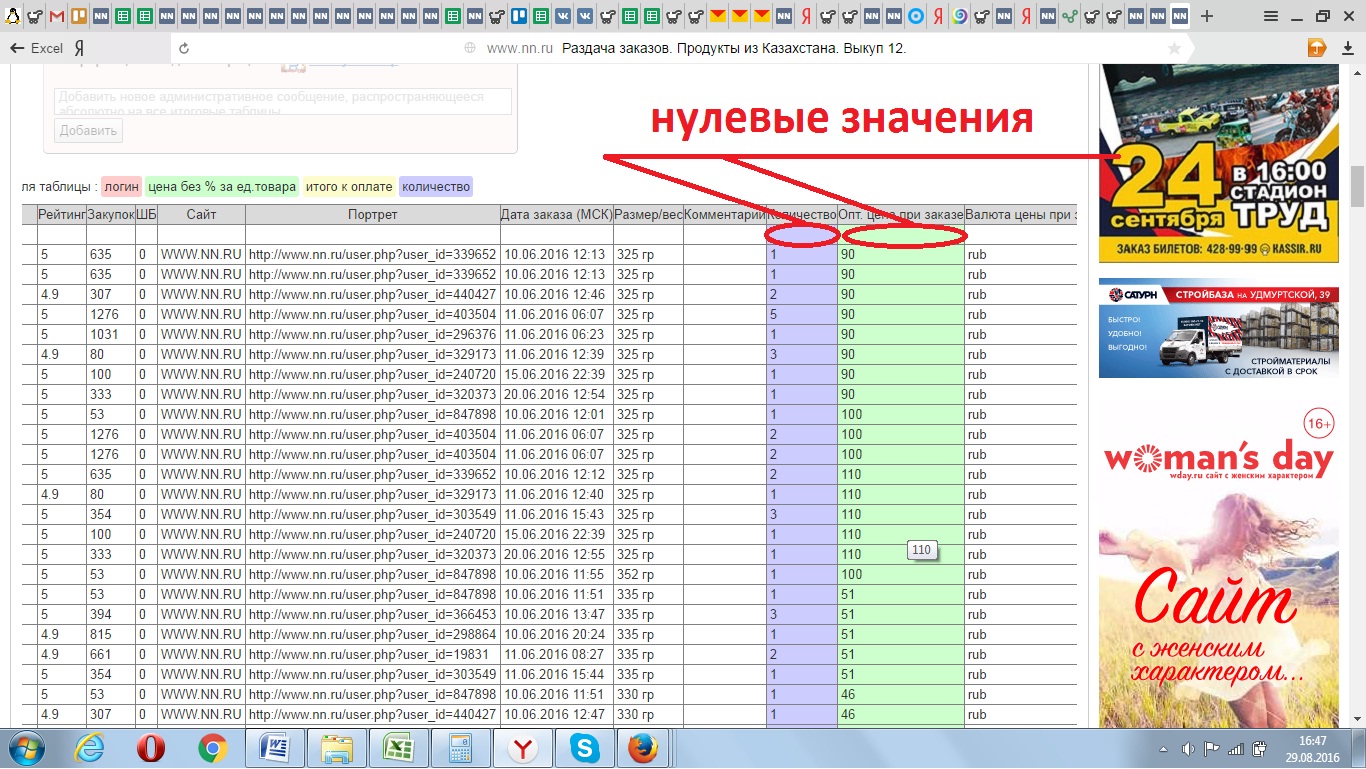This screenshot has width=1366, height=769.
Task: Open a new tab with plus button
Action: (x=1207, y=16)
